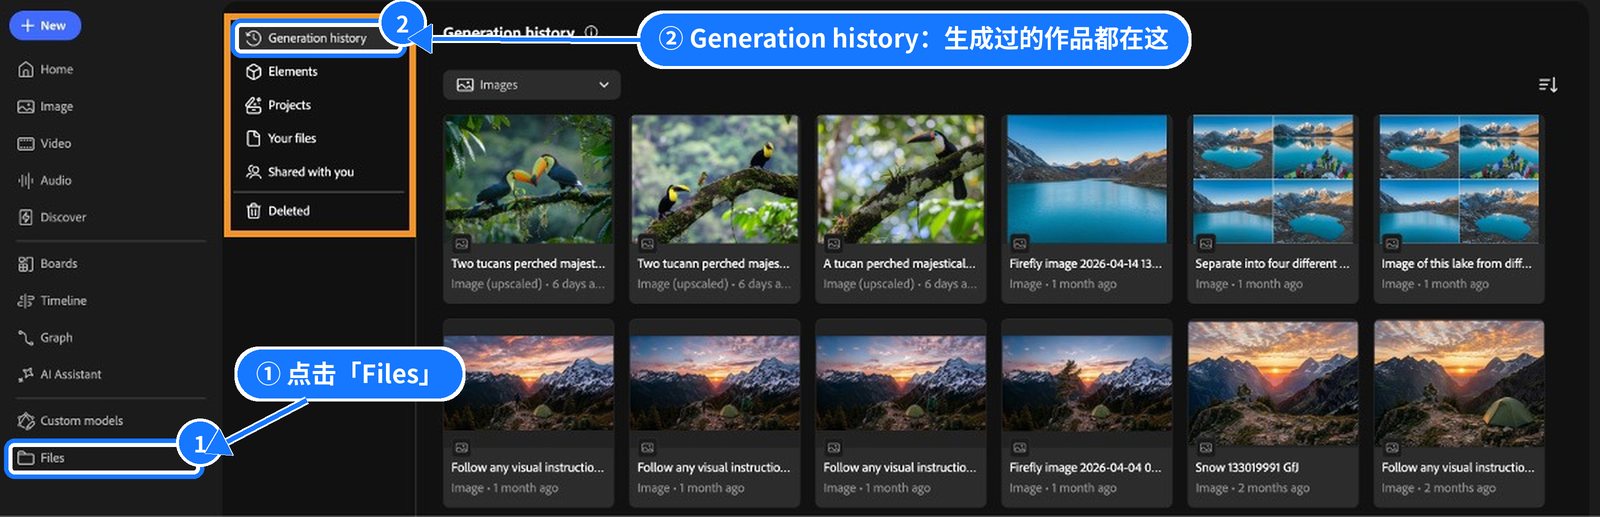Click image type icon on Firefly 2026-04-14 card
This screenshot has width=1600, height=517.
click(x=1019, y=243)
